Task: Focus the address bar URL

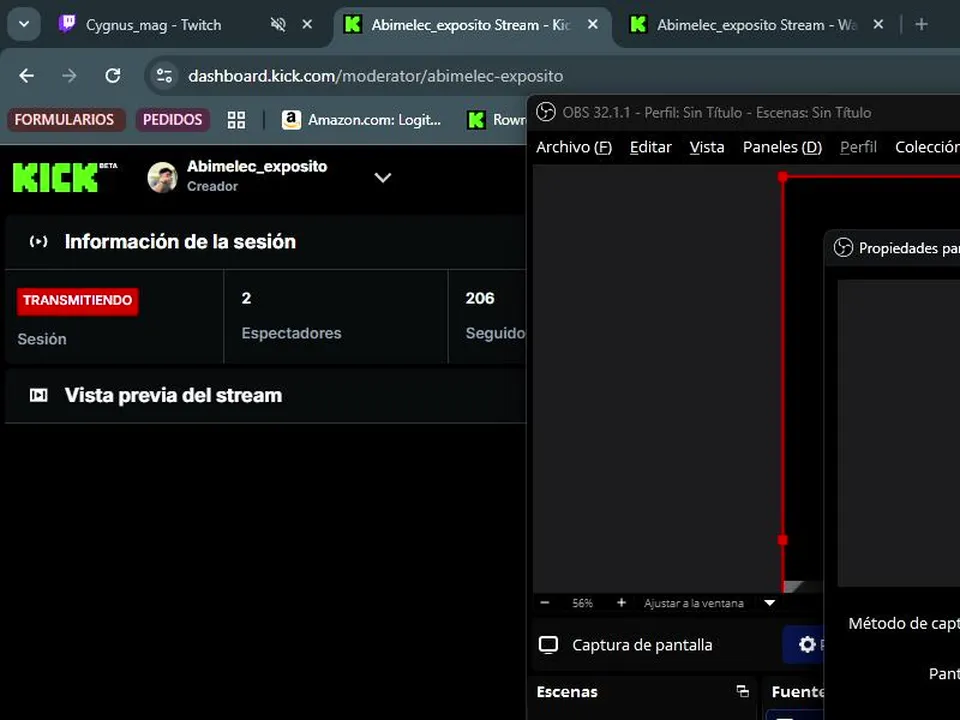Action: click(x=375, y=76)
